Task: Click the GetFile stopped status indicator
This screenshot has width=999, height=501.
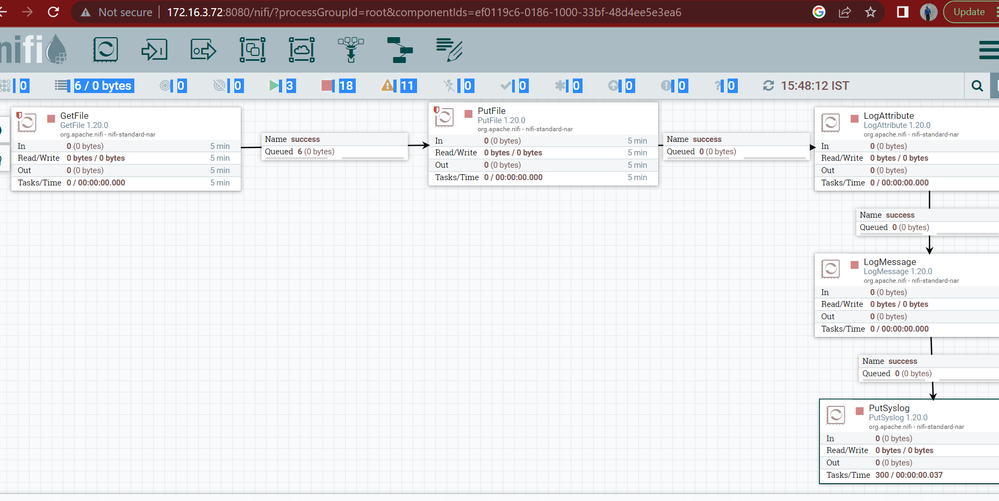Action: click(x=51, y=119)
